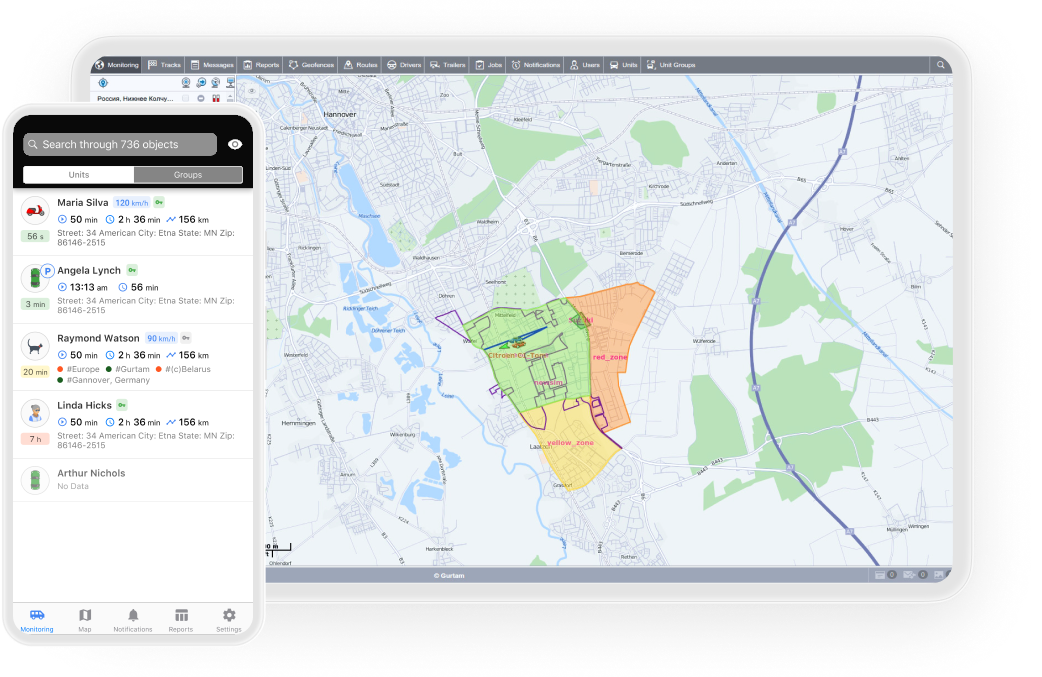Select the Monitoring van icon on phone

point(37,619)
